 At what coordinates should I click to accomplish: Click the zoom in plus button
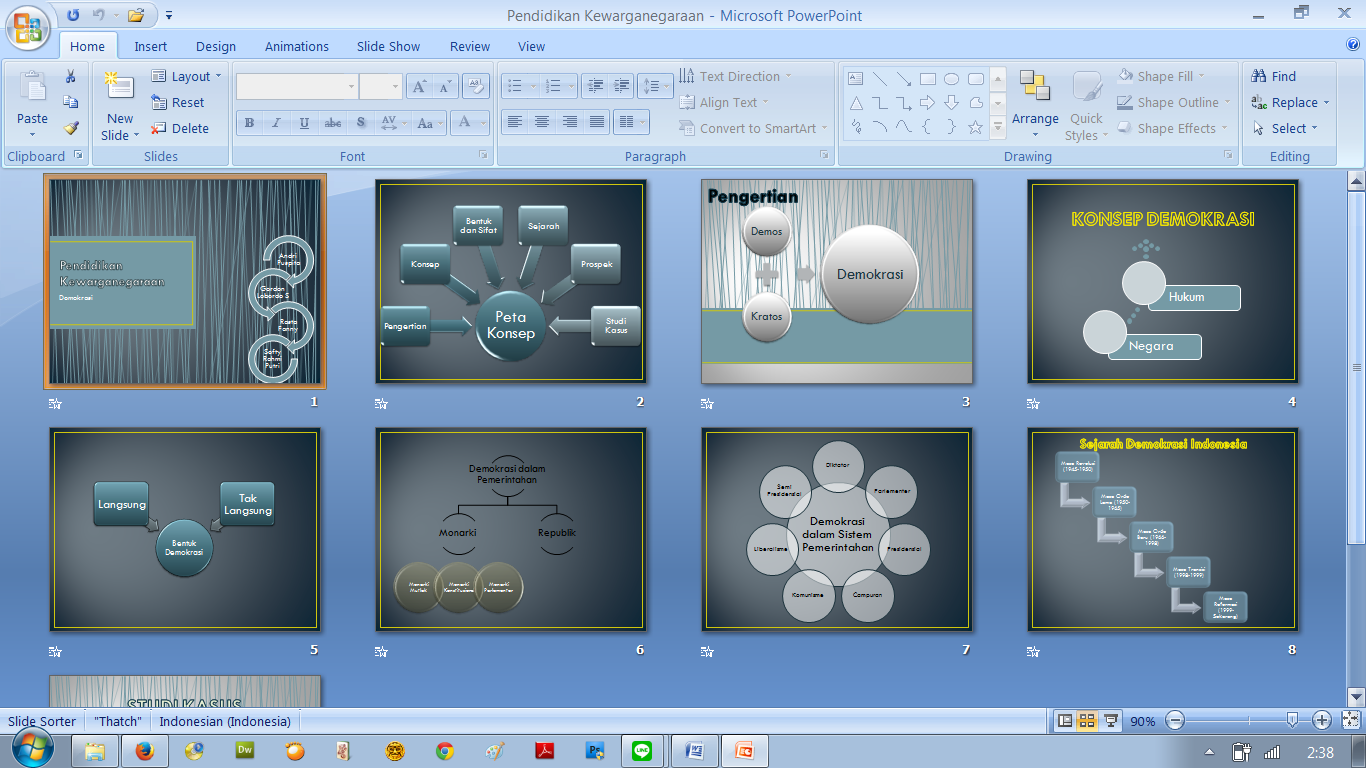[1322, 720]
